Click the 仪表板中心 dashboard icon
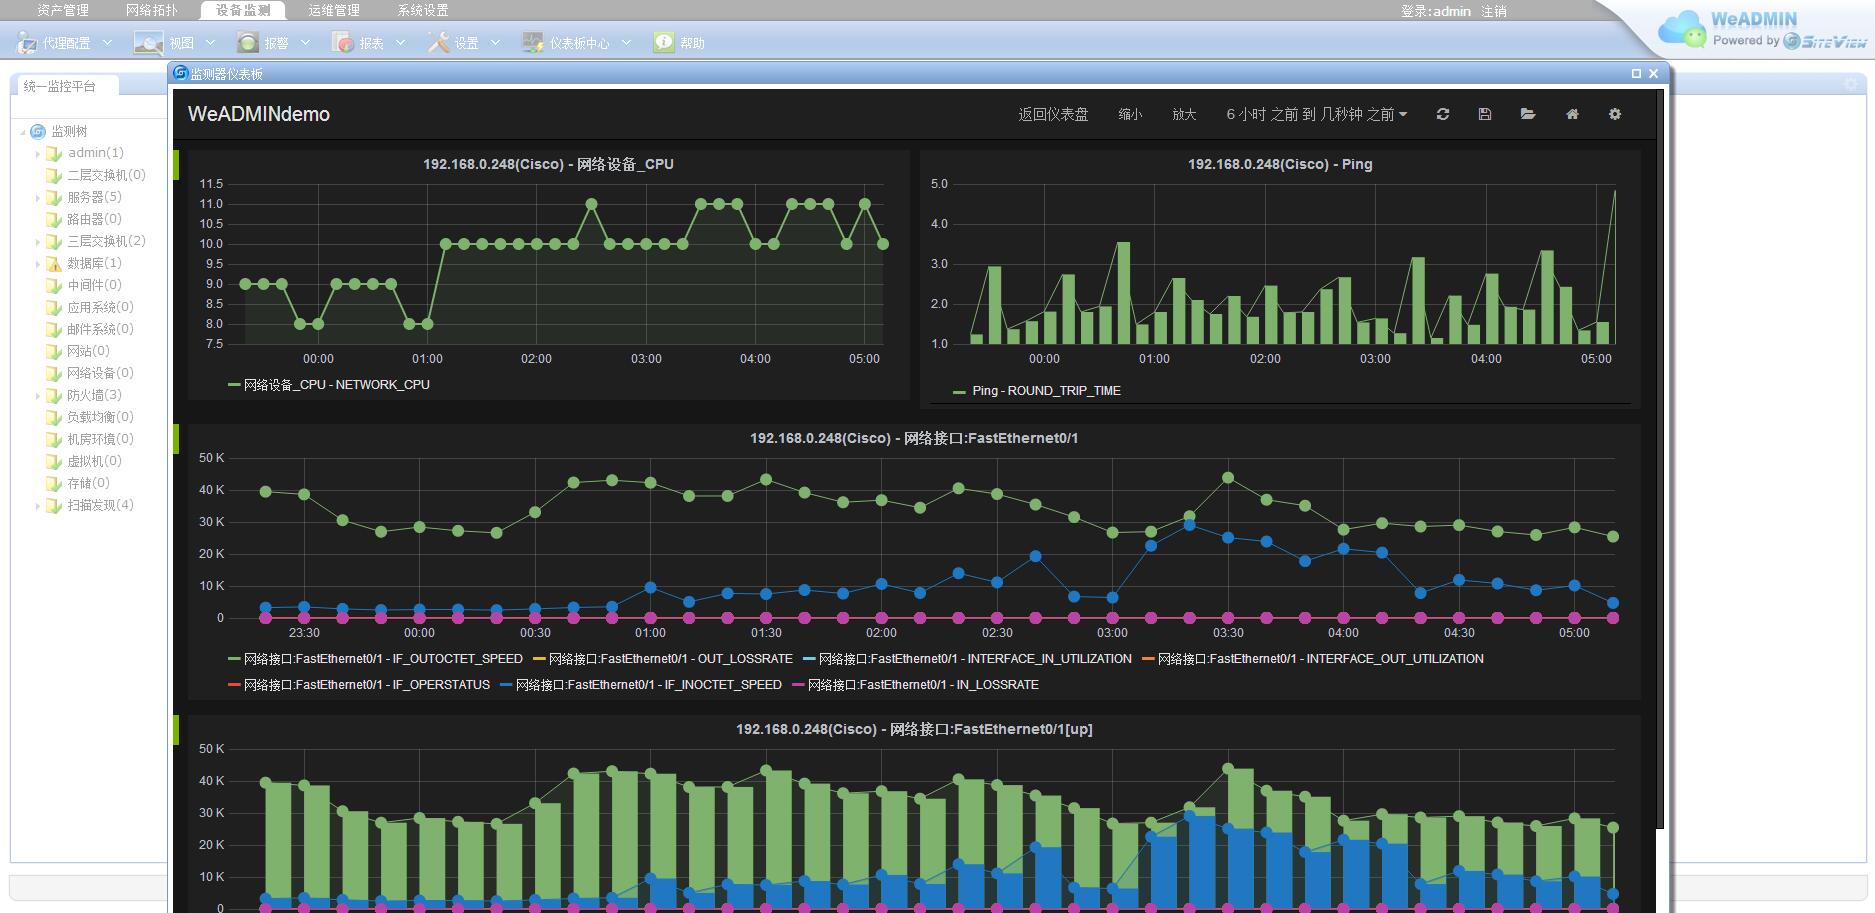1875x913 pixels. (533, 43)
